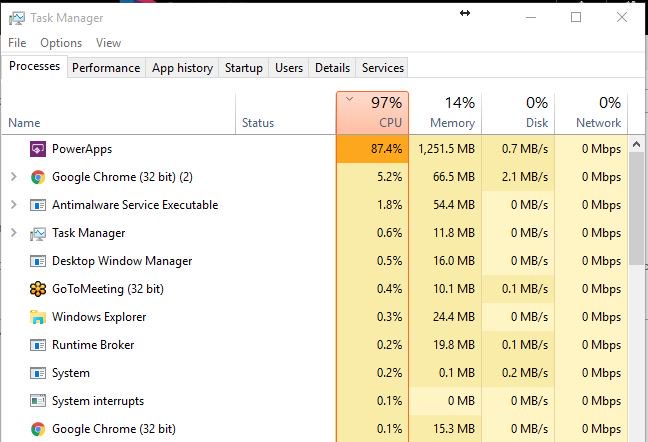Click the vertical scrollbar thumb

coord(636,208)
